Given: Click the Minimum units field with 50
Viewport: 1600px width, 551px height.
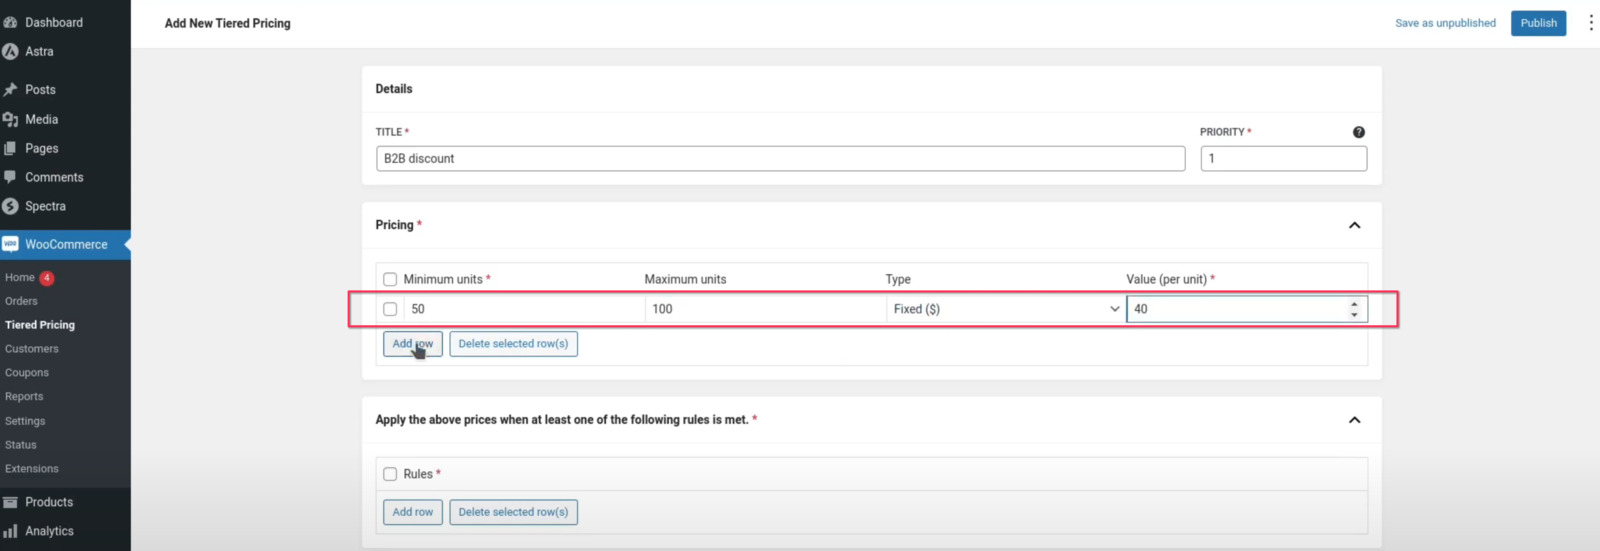Looking at the screenshot, I should point(524,309).
